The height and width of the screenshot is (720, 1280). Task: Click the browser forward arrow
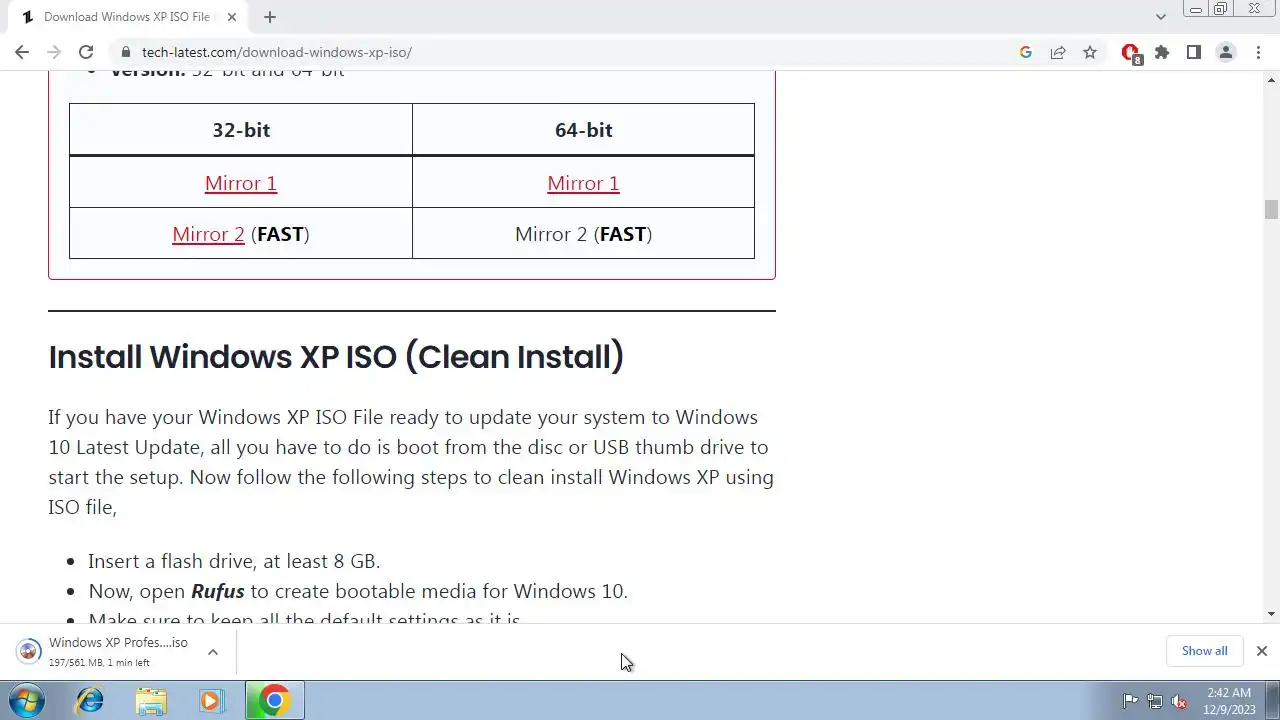pyautogui.click(x=54, y=52)
